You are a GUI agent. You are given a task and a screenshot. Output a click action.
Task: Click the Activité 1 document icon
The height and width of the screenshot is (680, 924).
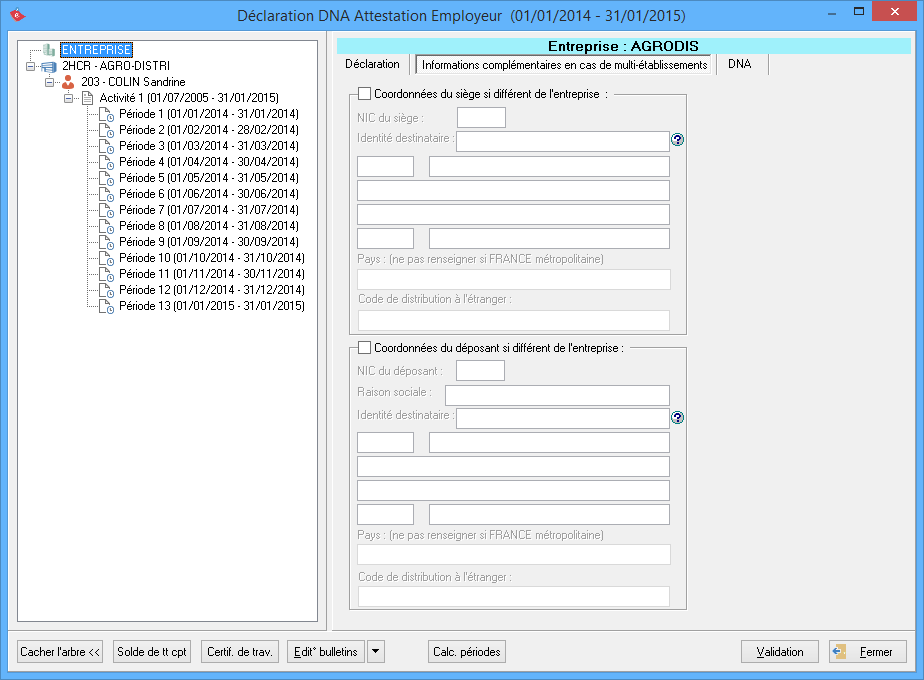[x=87, y=98]
